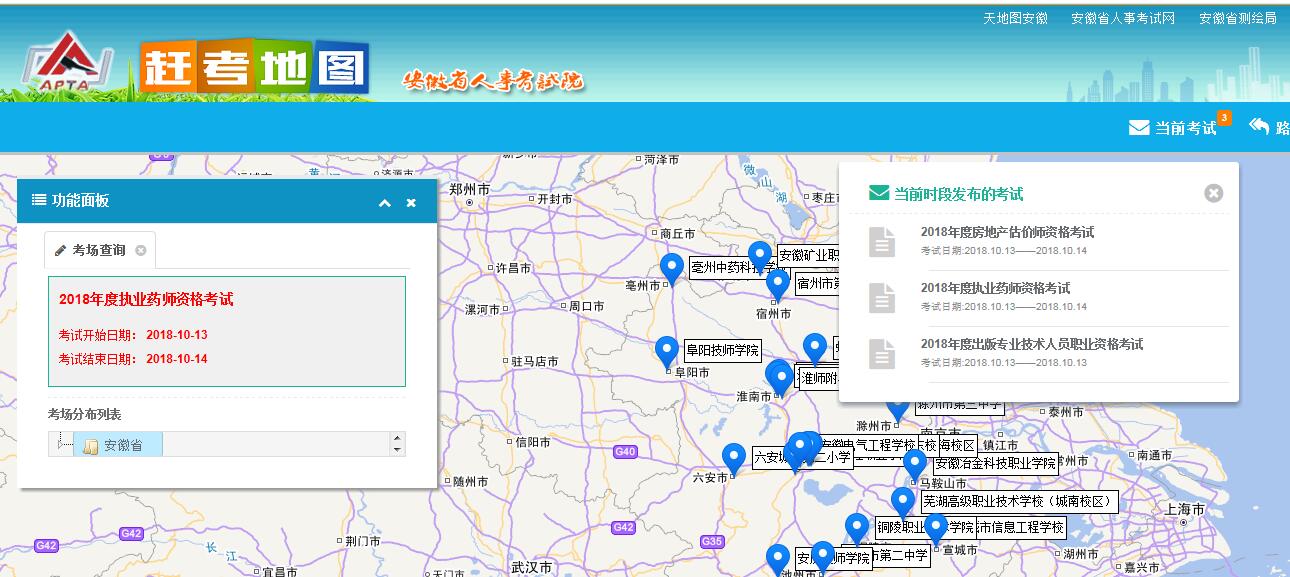Open 2018年度出版专业技术人员职业资格考试 entry
The height and width of the screenshot is (577, 1290).
point(1032,344)
